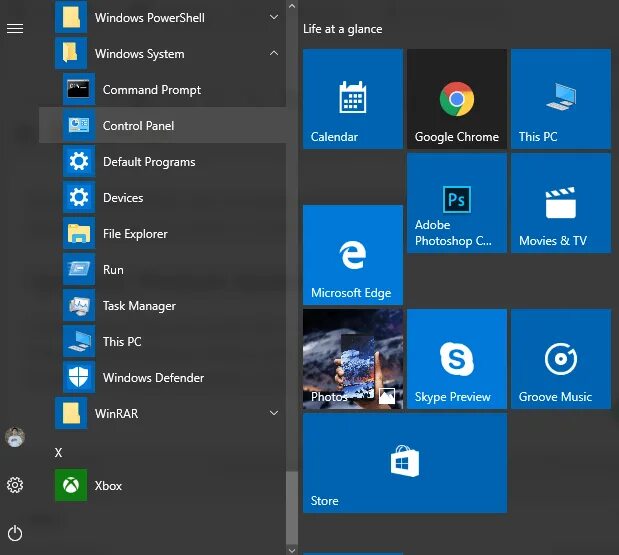Click the This PC list icon
Image resolution: width=619 pixels, height=555 pixels.
tap(79, 341)
